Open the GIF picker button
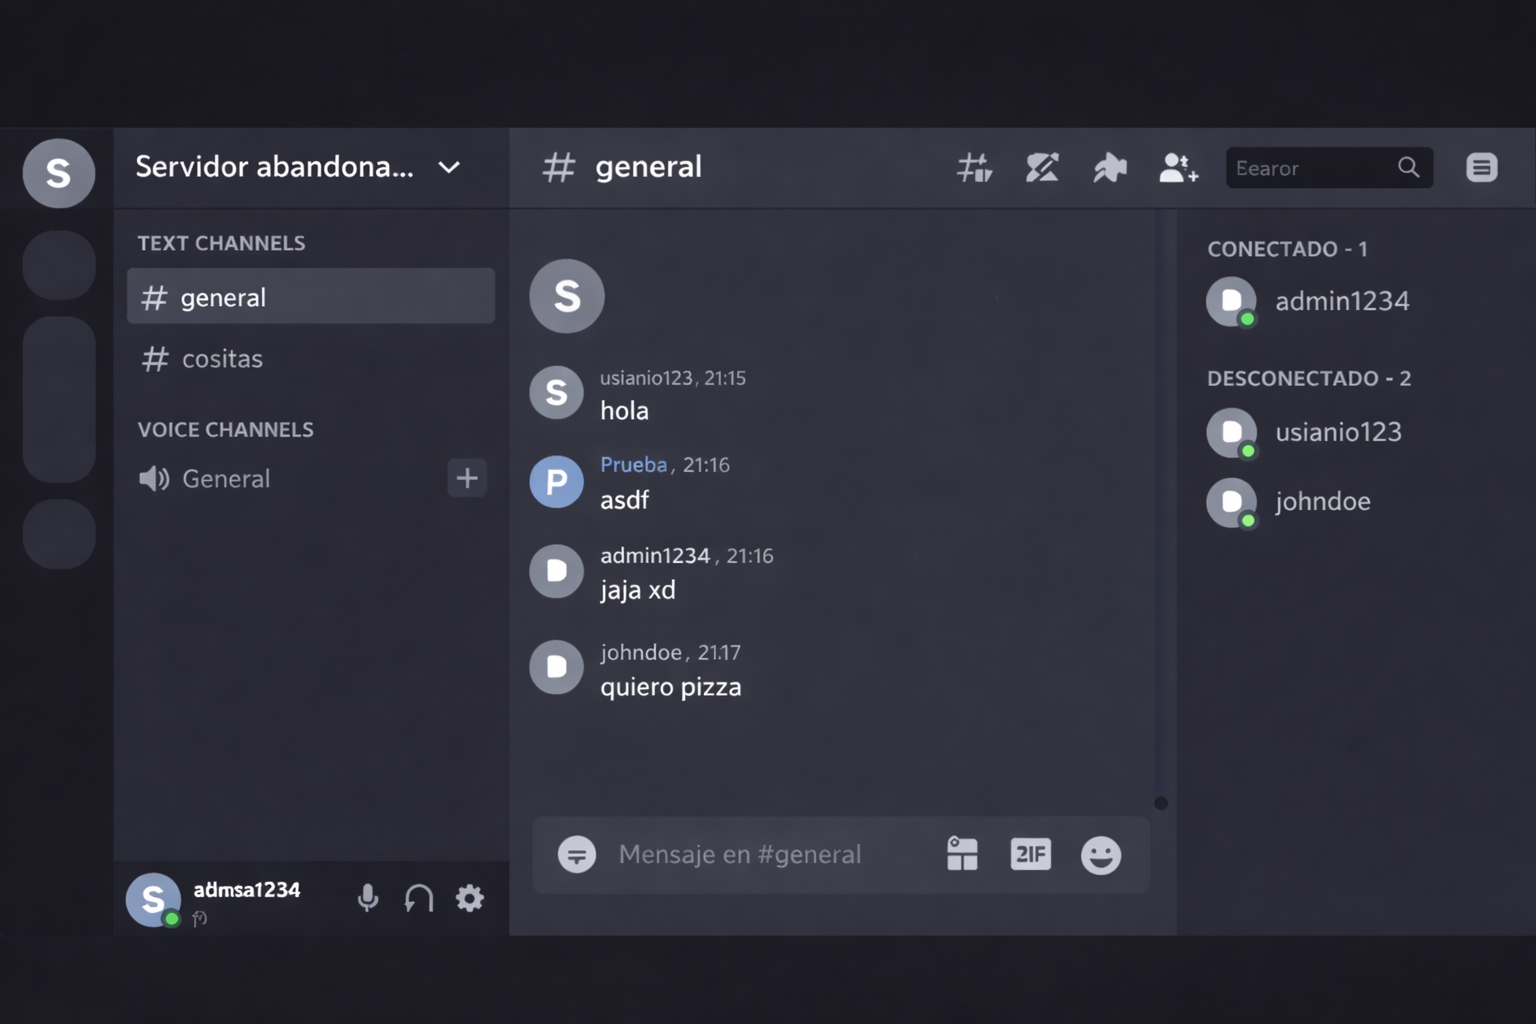The width and height of the screenshot is (1536, 1024). (x=1030, y=854)
